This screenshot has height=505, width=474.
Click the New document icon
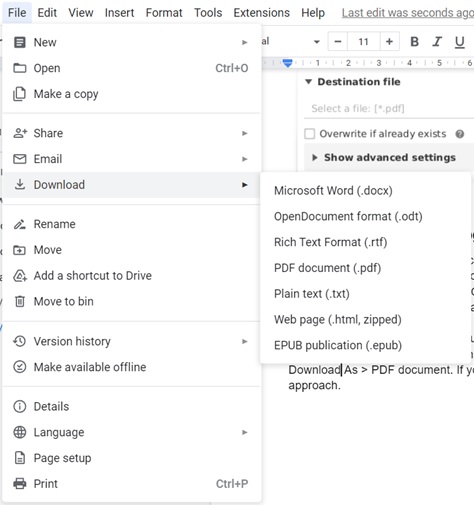point(20,42)
